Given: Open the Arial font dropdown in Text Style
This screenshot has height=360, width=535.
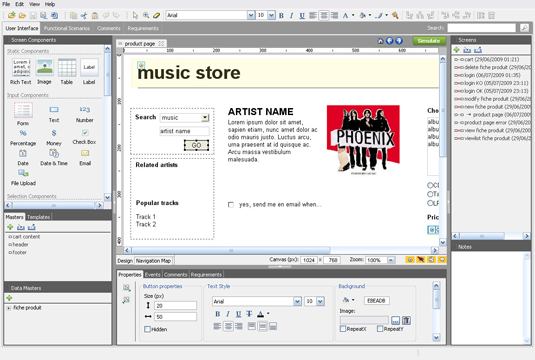Looking at the screenshot, I should pos(297,301).
